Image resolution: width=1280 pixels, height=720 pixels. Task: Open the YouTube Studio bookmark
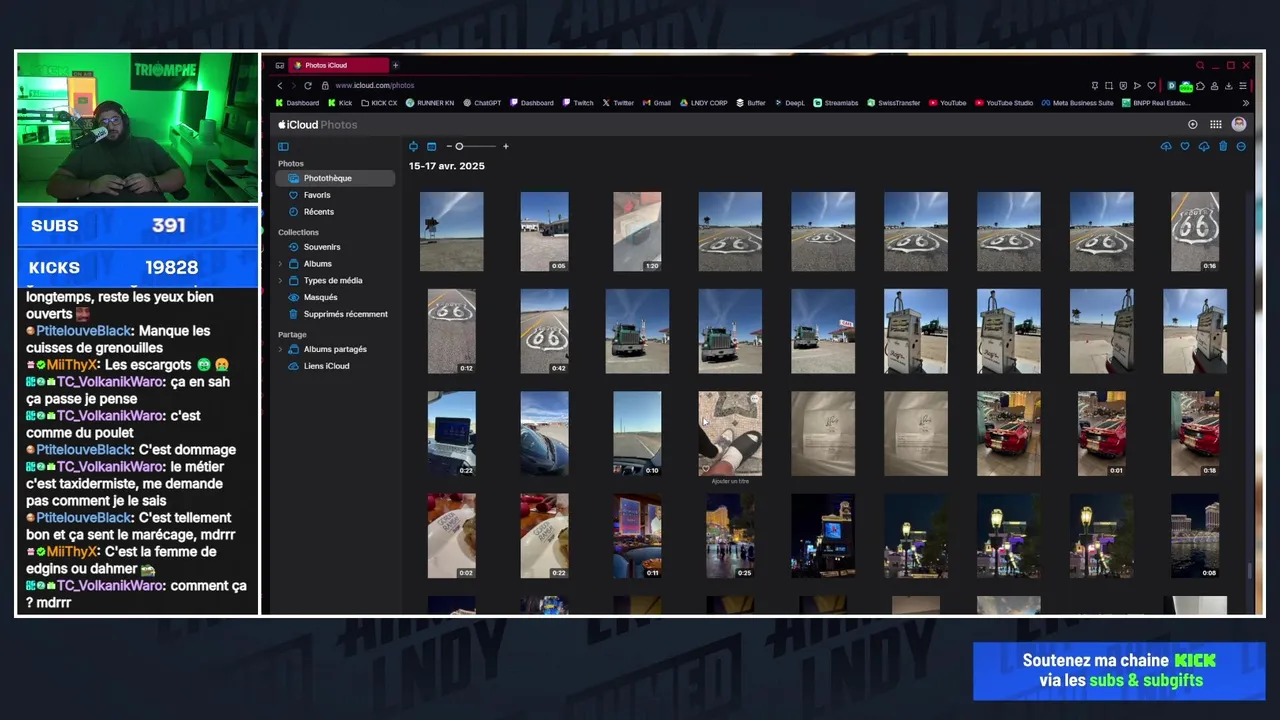[x=1004, y=103]
